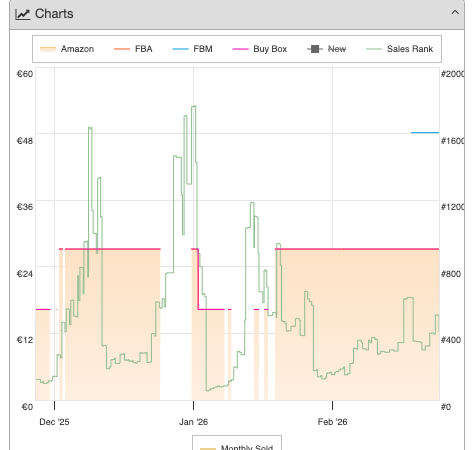The image size is (474, 450).
Task: Click the Amazon orange legend swatch
Action: tap(48, 49)
